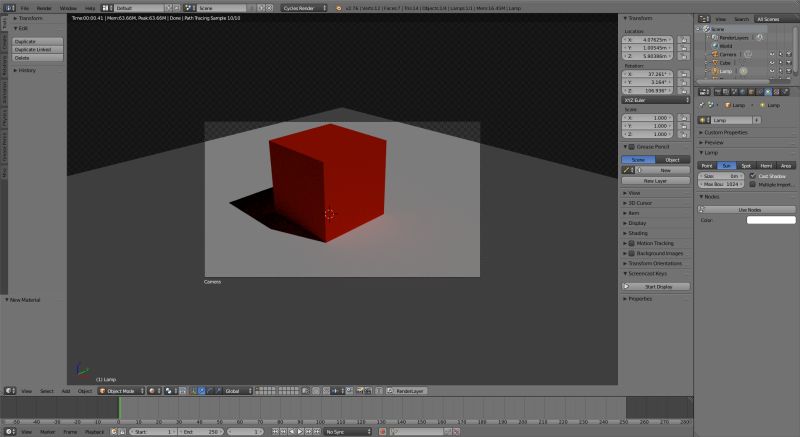Click the Scene name field in the header

click(222, 8)
